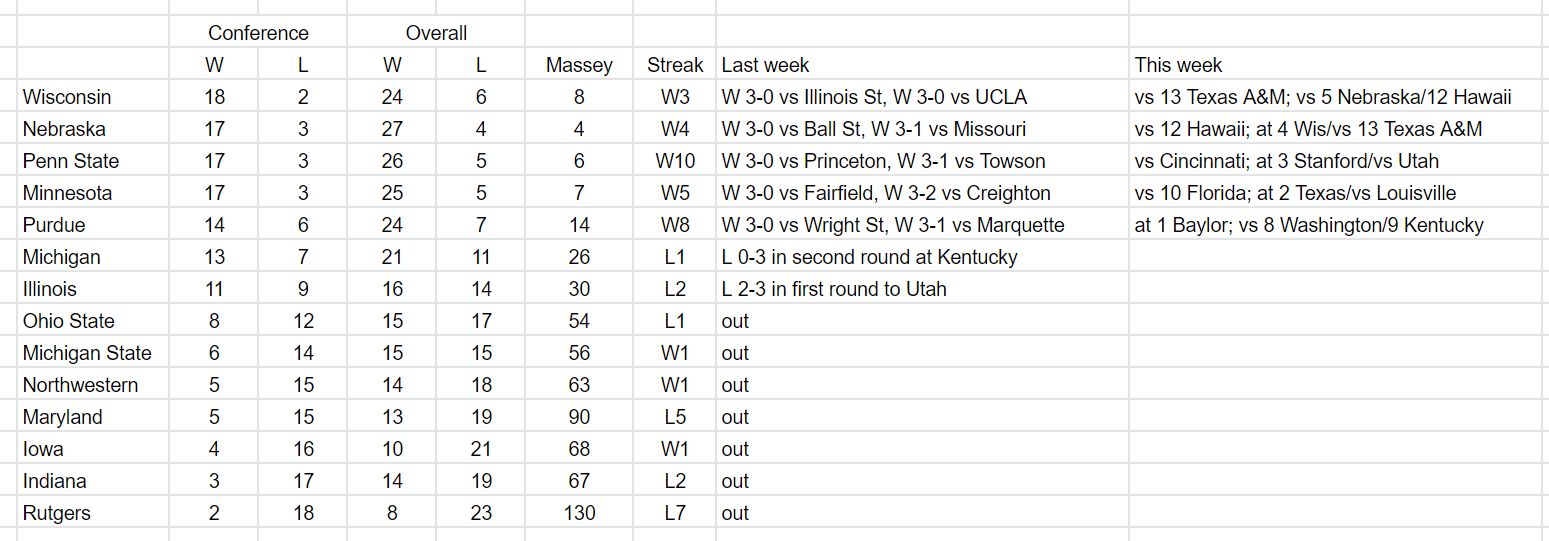Click Penn State's W10 streak cell
The height and width of the screenshot is (541, 1549).
[675, 161]
